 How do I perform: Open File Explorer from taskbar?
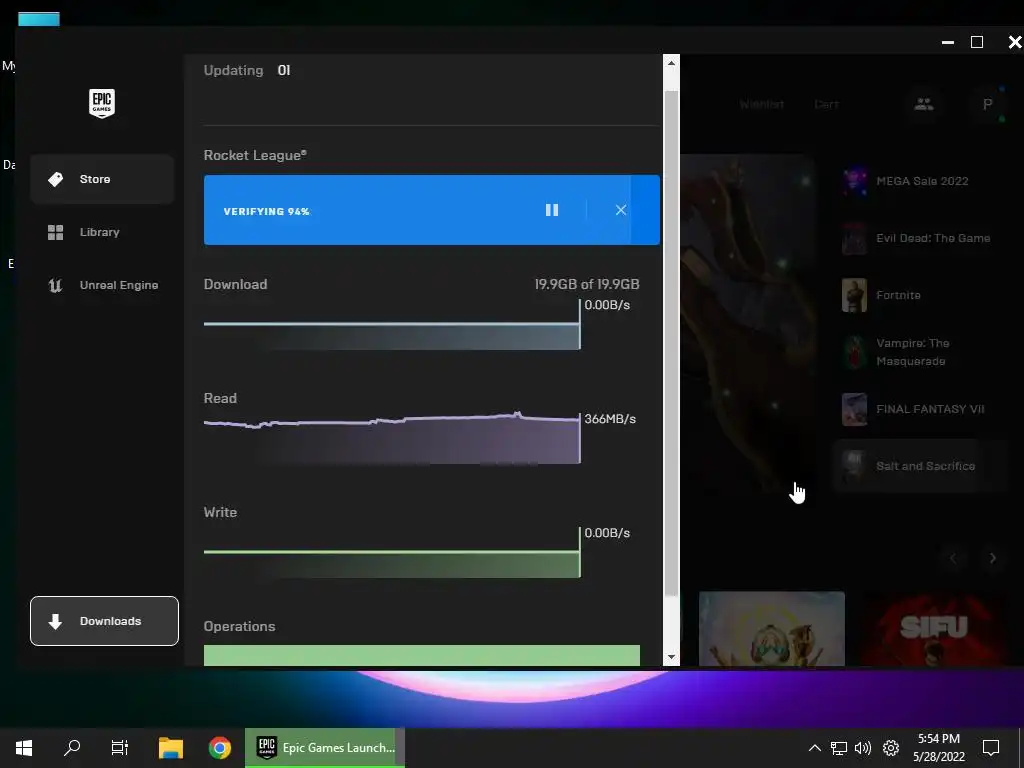171,748
